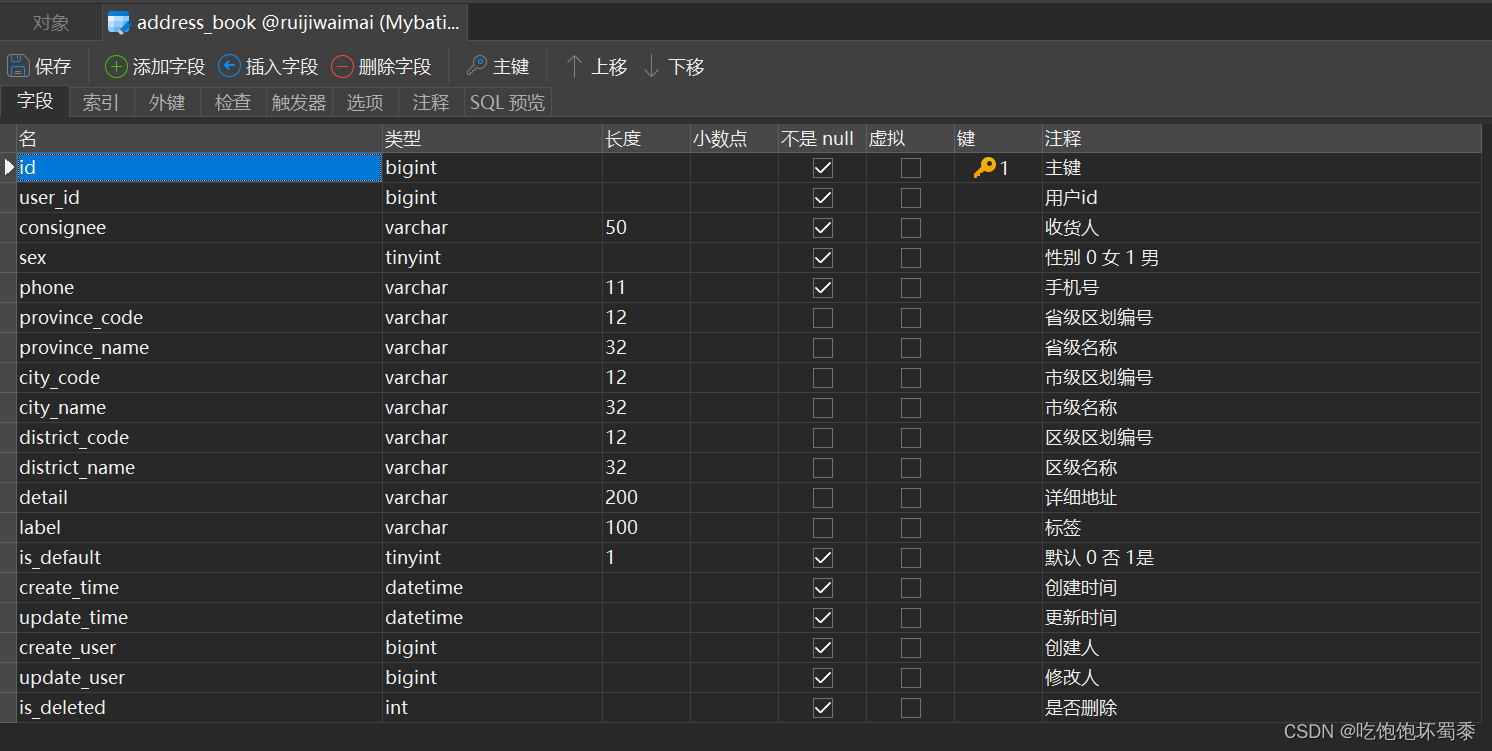Screen dimensions: 1492x751
Task: Click the Primary Key key icon in toolbar
Action: 477,67
